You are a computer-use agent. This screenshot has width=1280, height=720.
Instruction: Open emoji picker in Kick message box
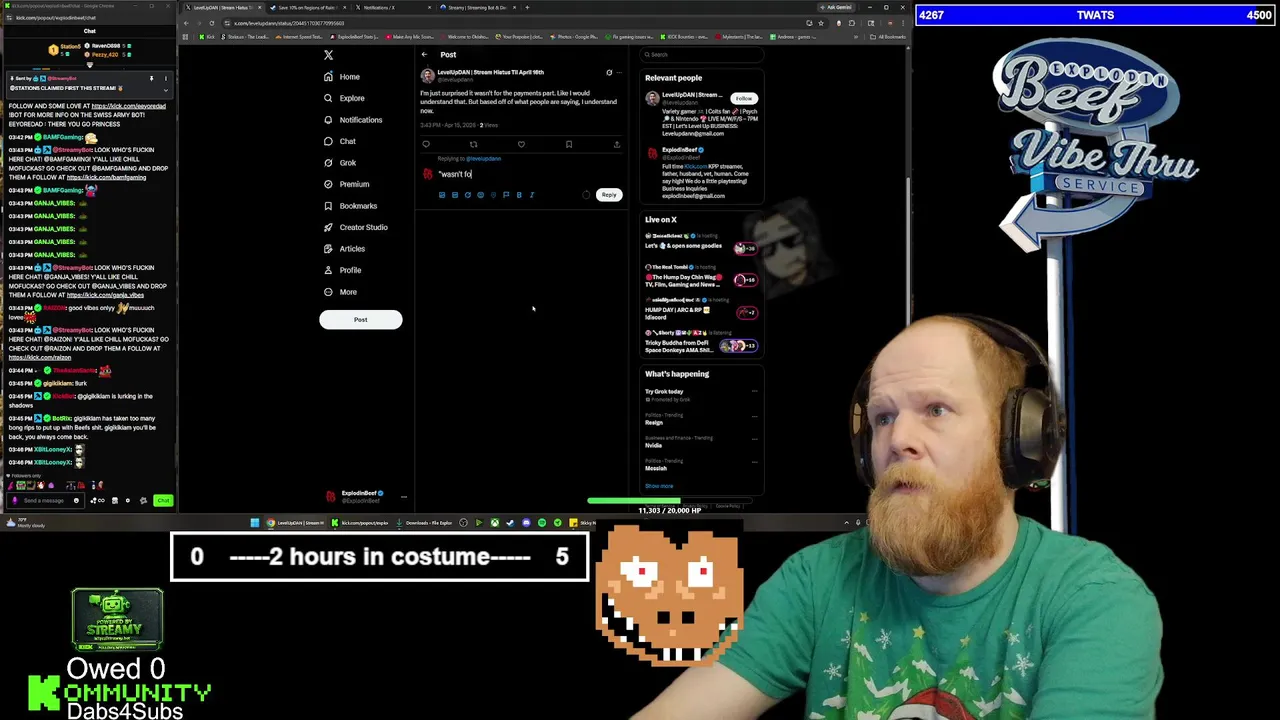pos(76,500)
